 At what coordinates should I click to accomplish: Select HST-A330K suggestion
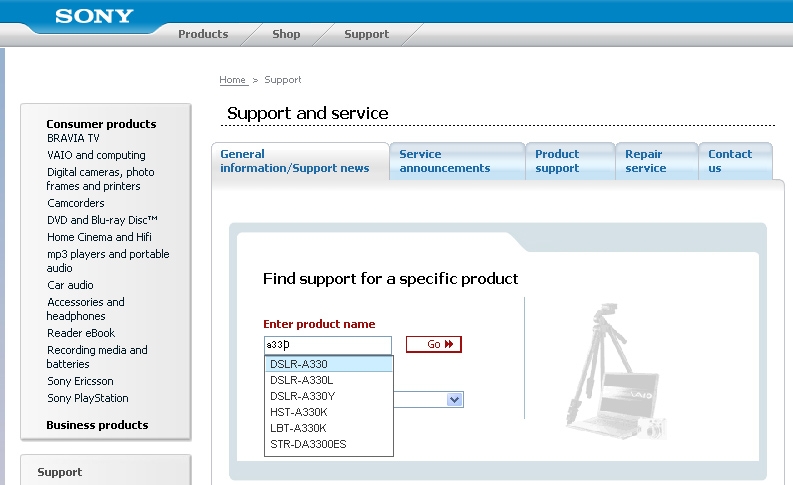tap(329, 412)
